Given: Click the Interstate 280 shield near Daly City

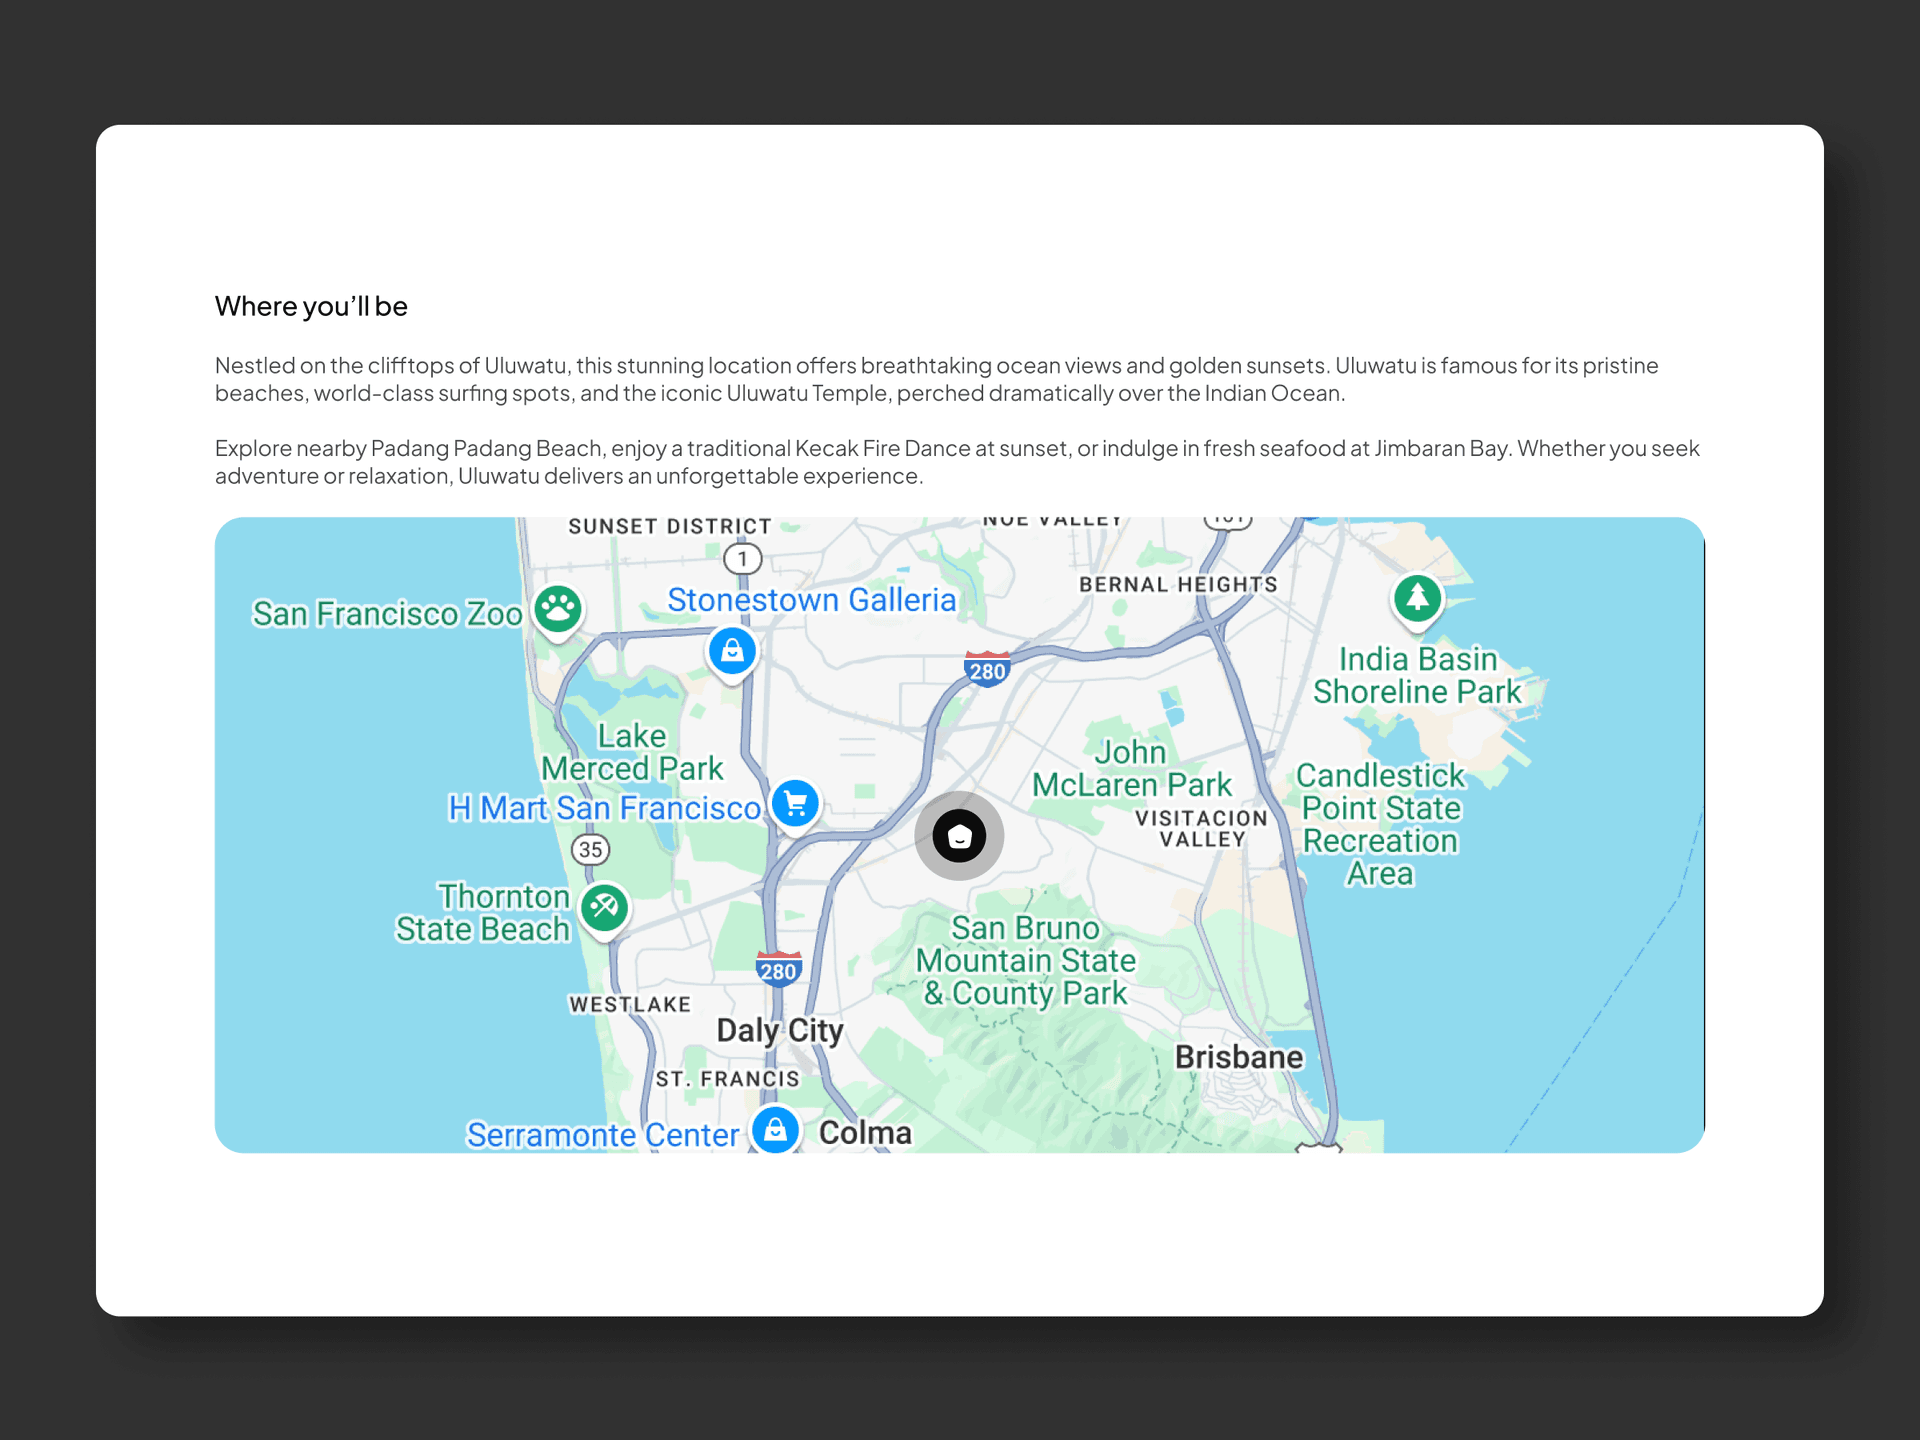Looking at the screenshot, I should pyautogui.click(x=778, y=969).
